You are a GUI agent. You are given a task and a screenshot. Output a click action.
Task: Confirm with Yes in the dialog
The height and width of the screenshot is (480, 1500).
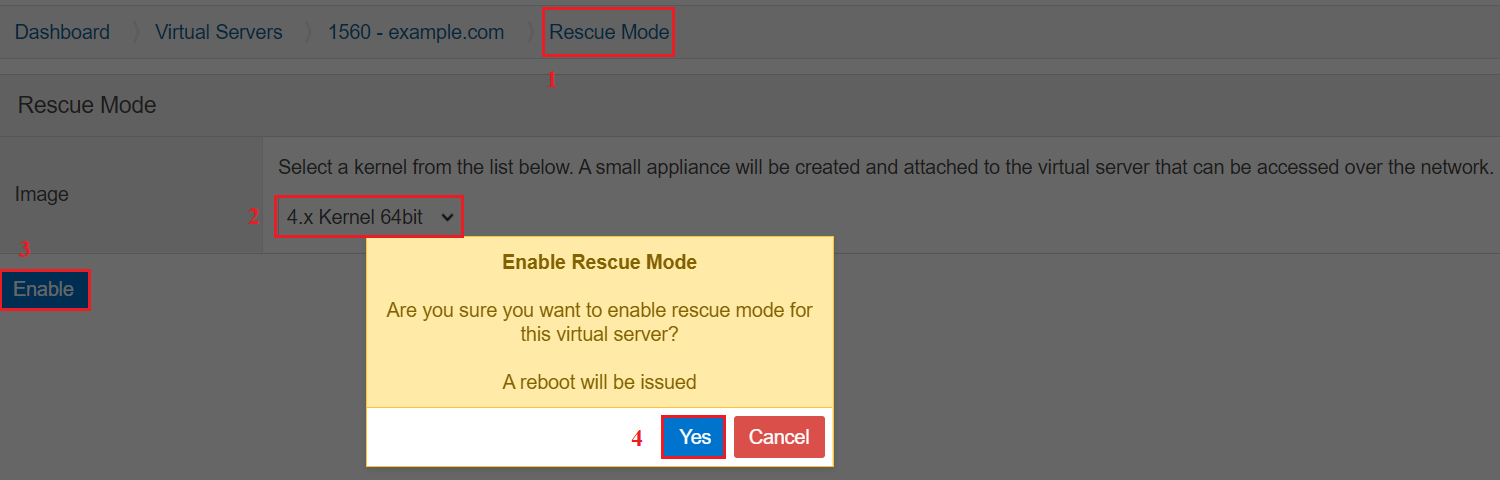click(x=694, y=437)
